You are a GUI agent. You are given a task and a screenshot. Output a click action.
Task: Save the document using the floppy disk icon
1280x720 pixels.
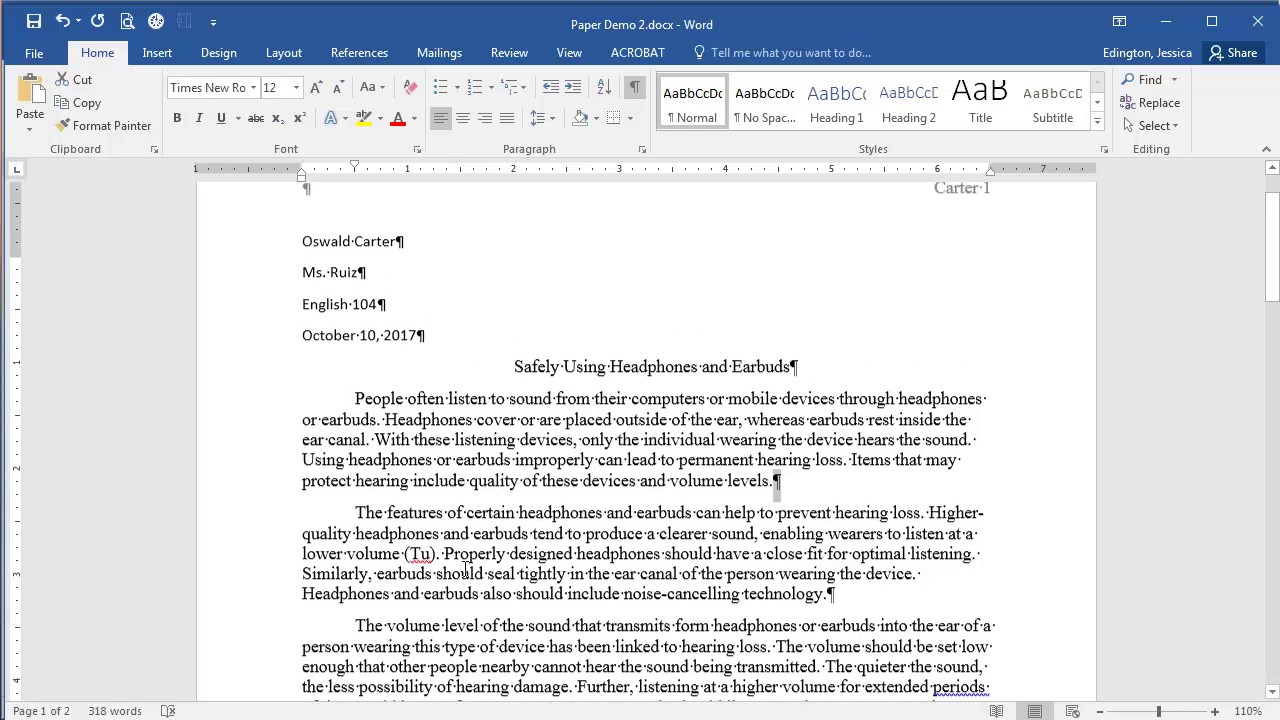click(x=34, y=21)
